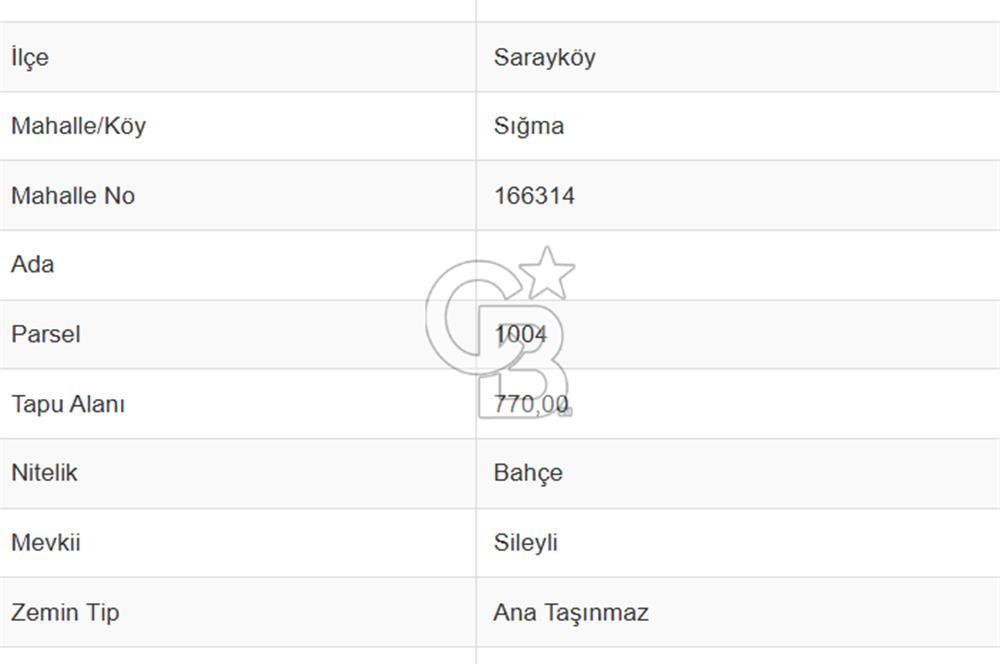1000x664 pixels.
Task: Click the Nitelik label
Action: pyautogui.click(x=44, y=473)
